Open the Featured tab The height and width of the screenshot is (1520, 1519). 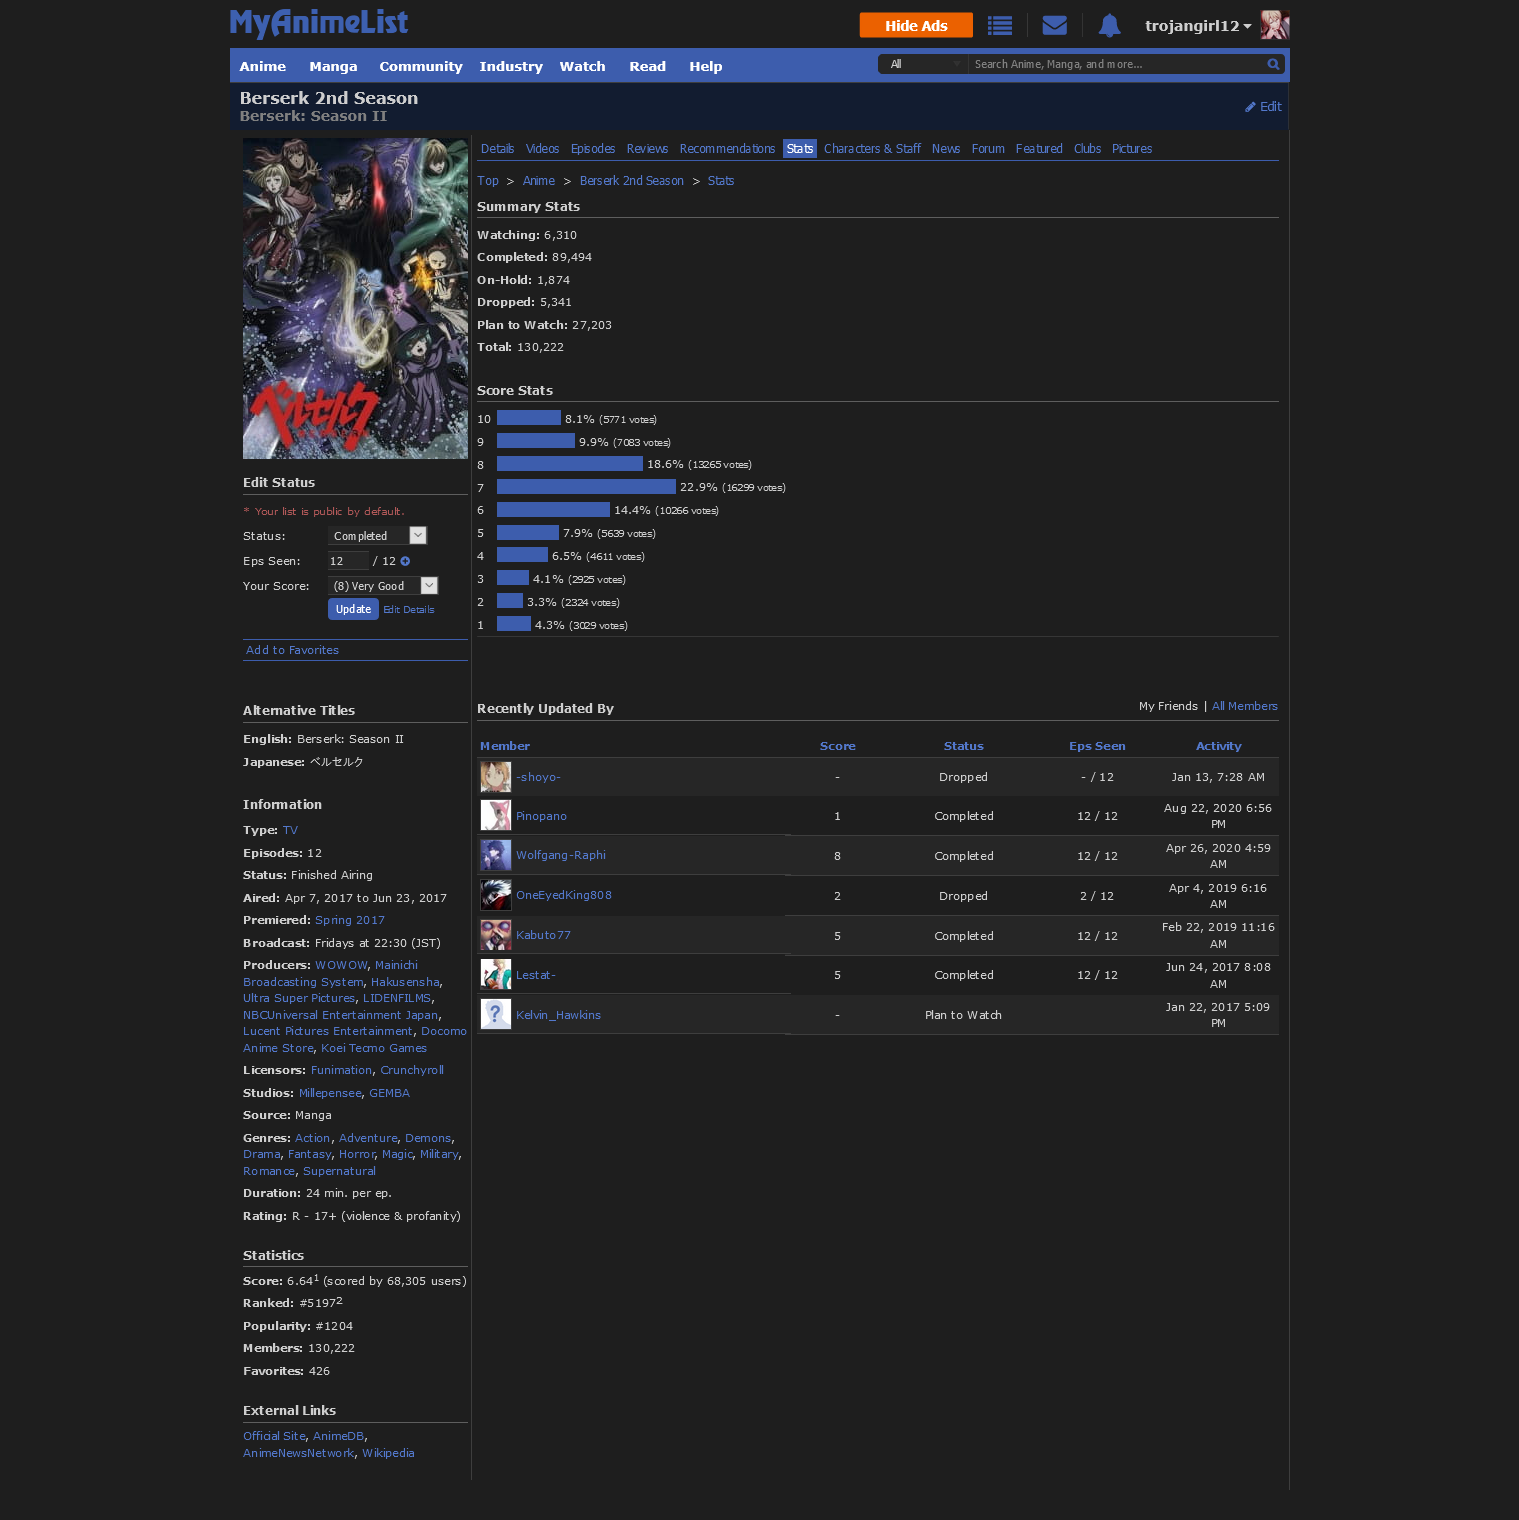pos(1039,149)
